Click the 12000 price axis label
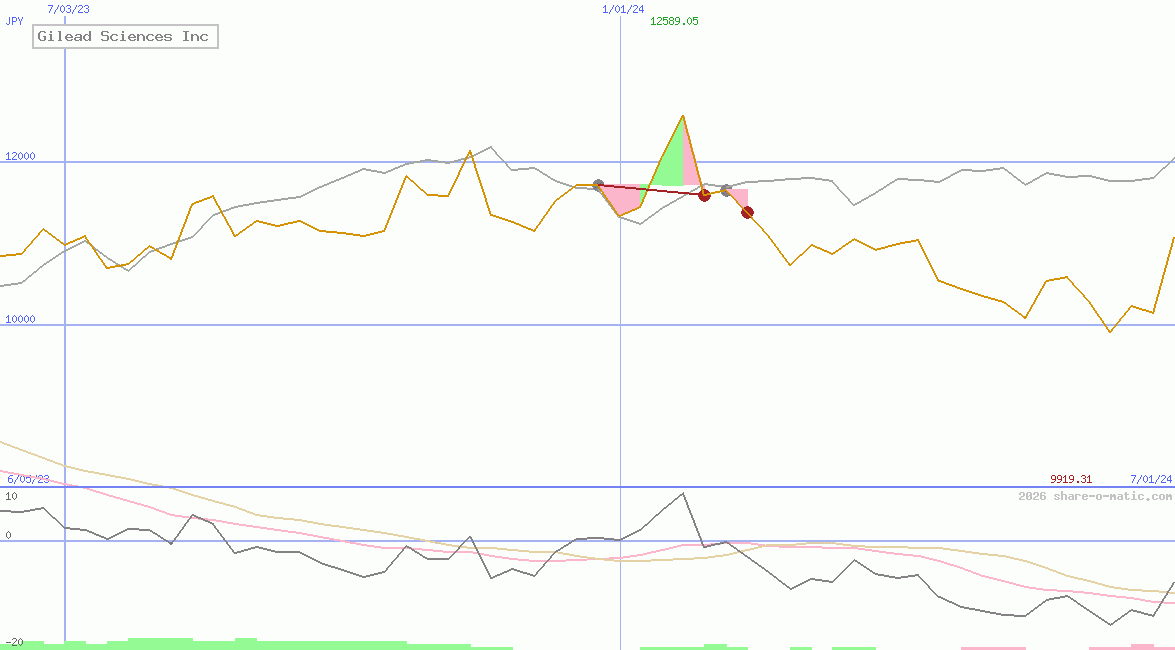Image resolution: width=1175 pixels, height=650 pixels. click(20, 156)
